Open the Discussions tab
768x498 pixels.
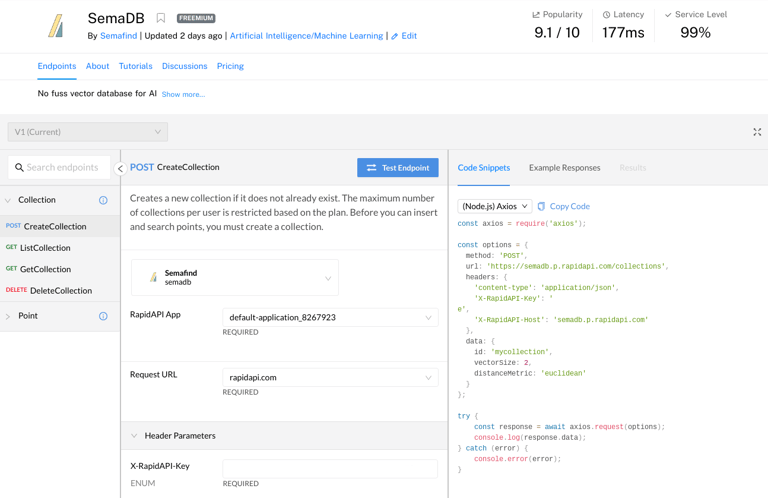[185, 66]
